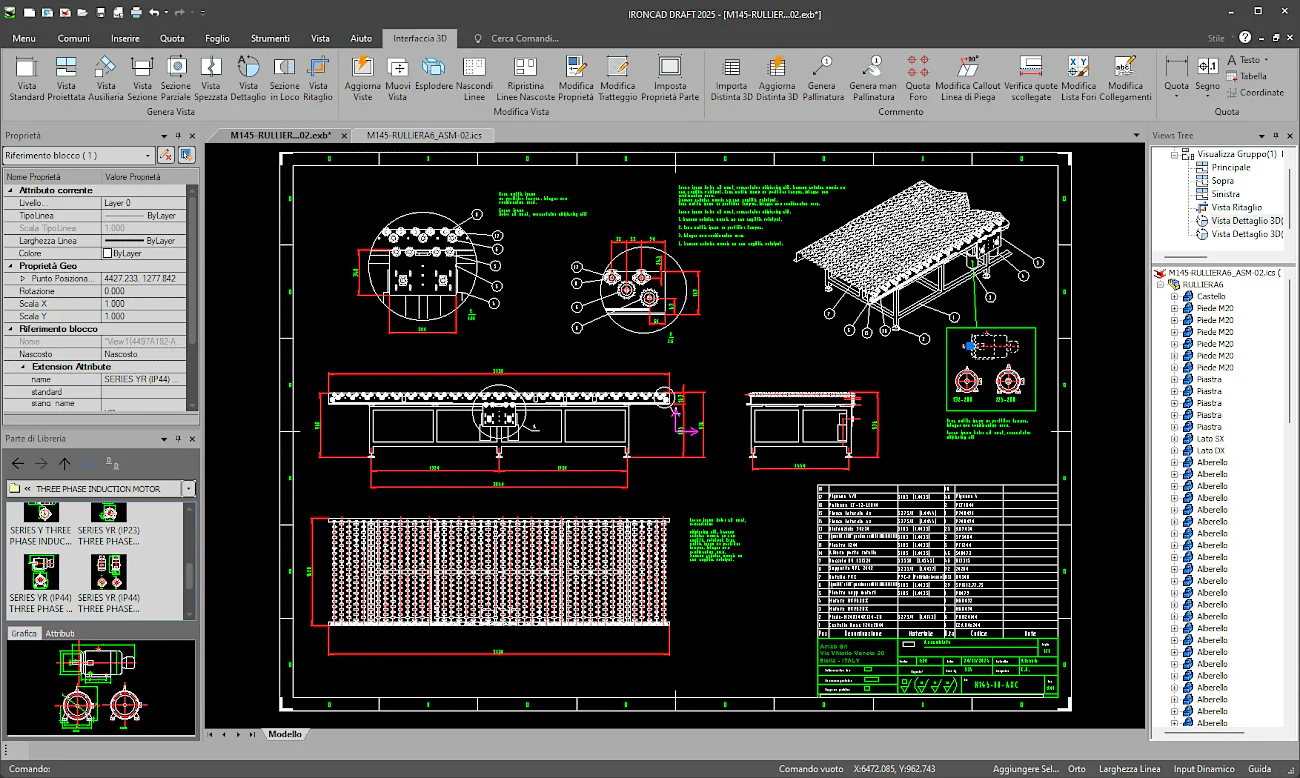1300x778 pixels.
Task: Toggle Input Dinamico in status bar
Action: 1204,769
